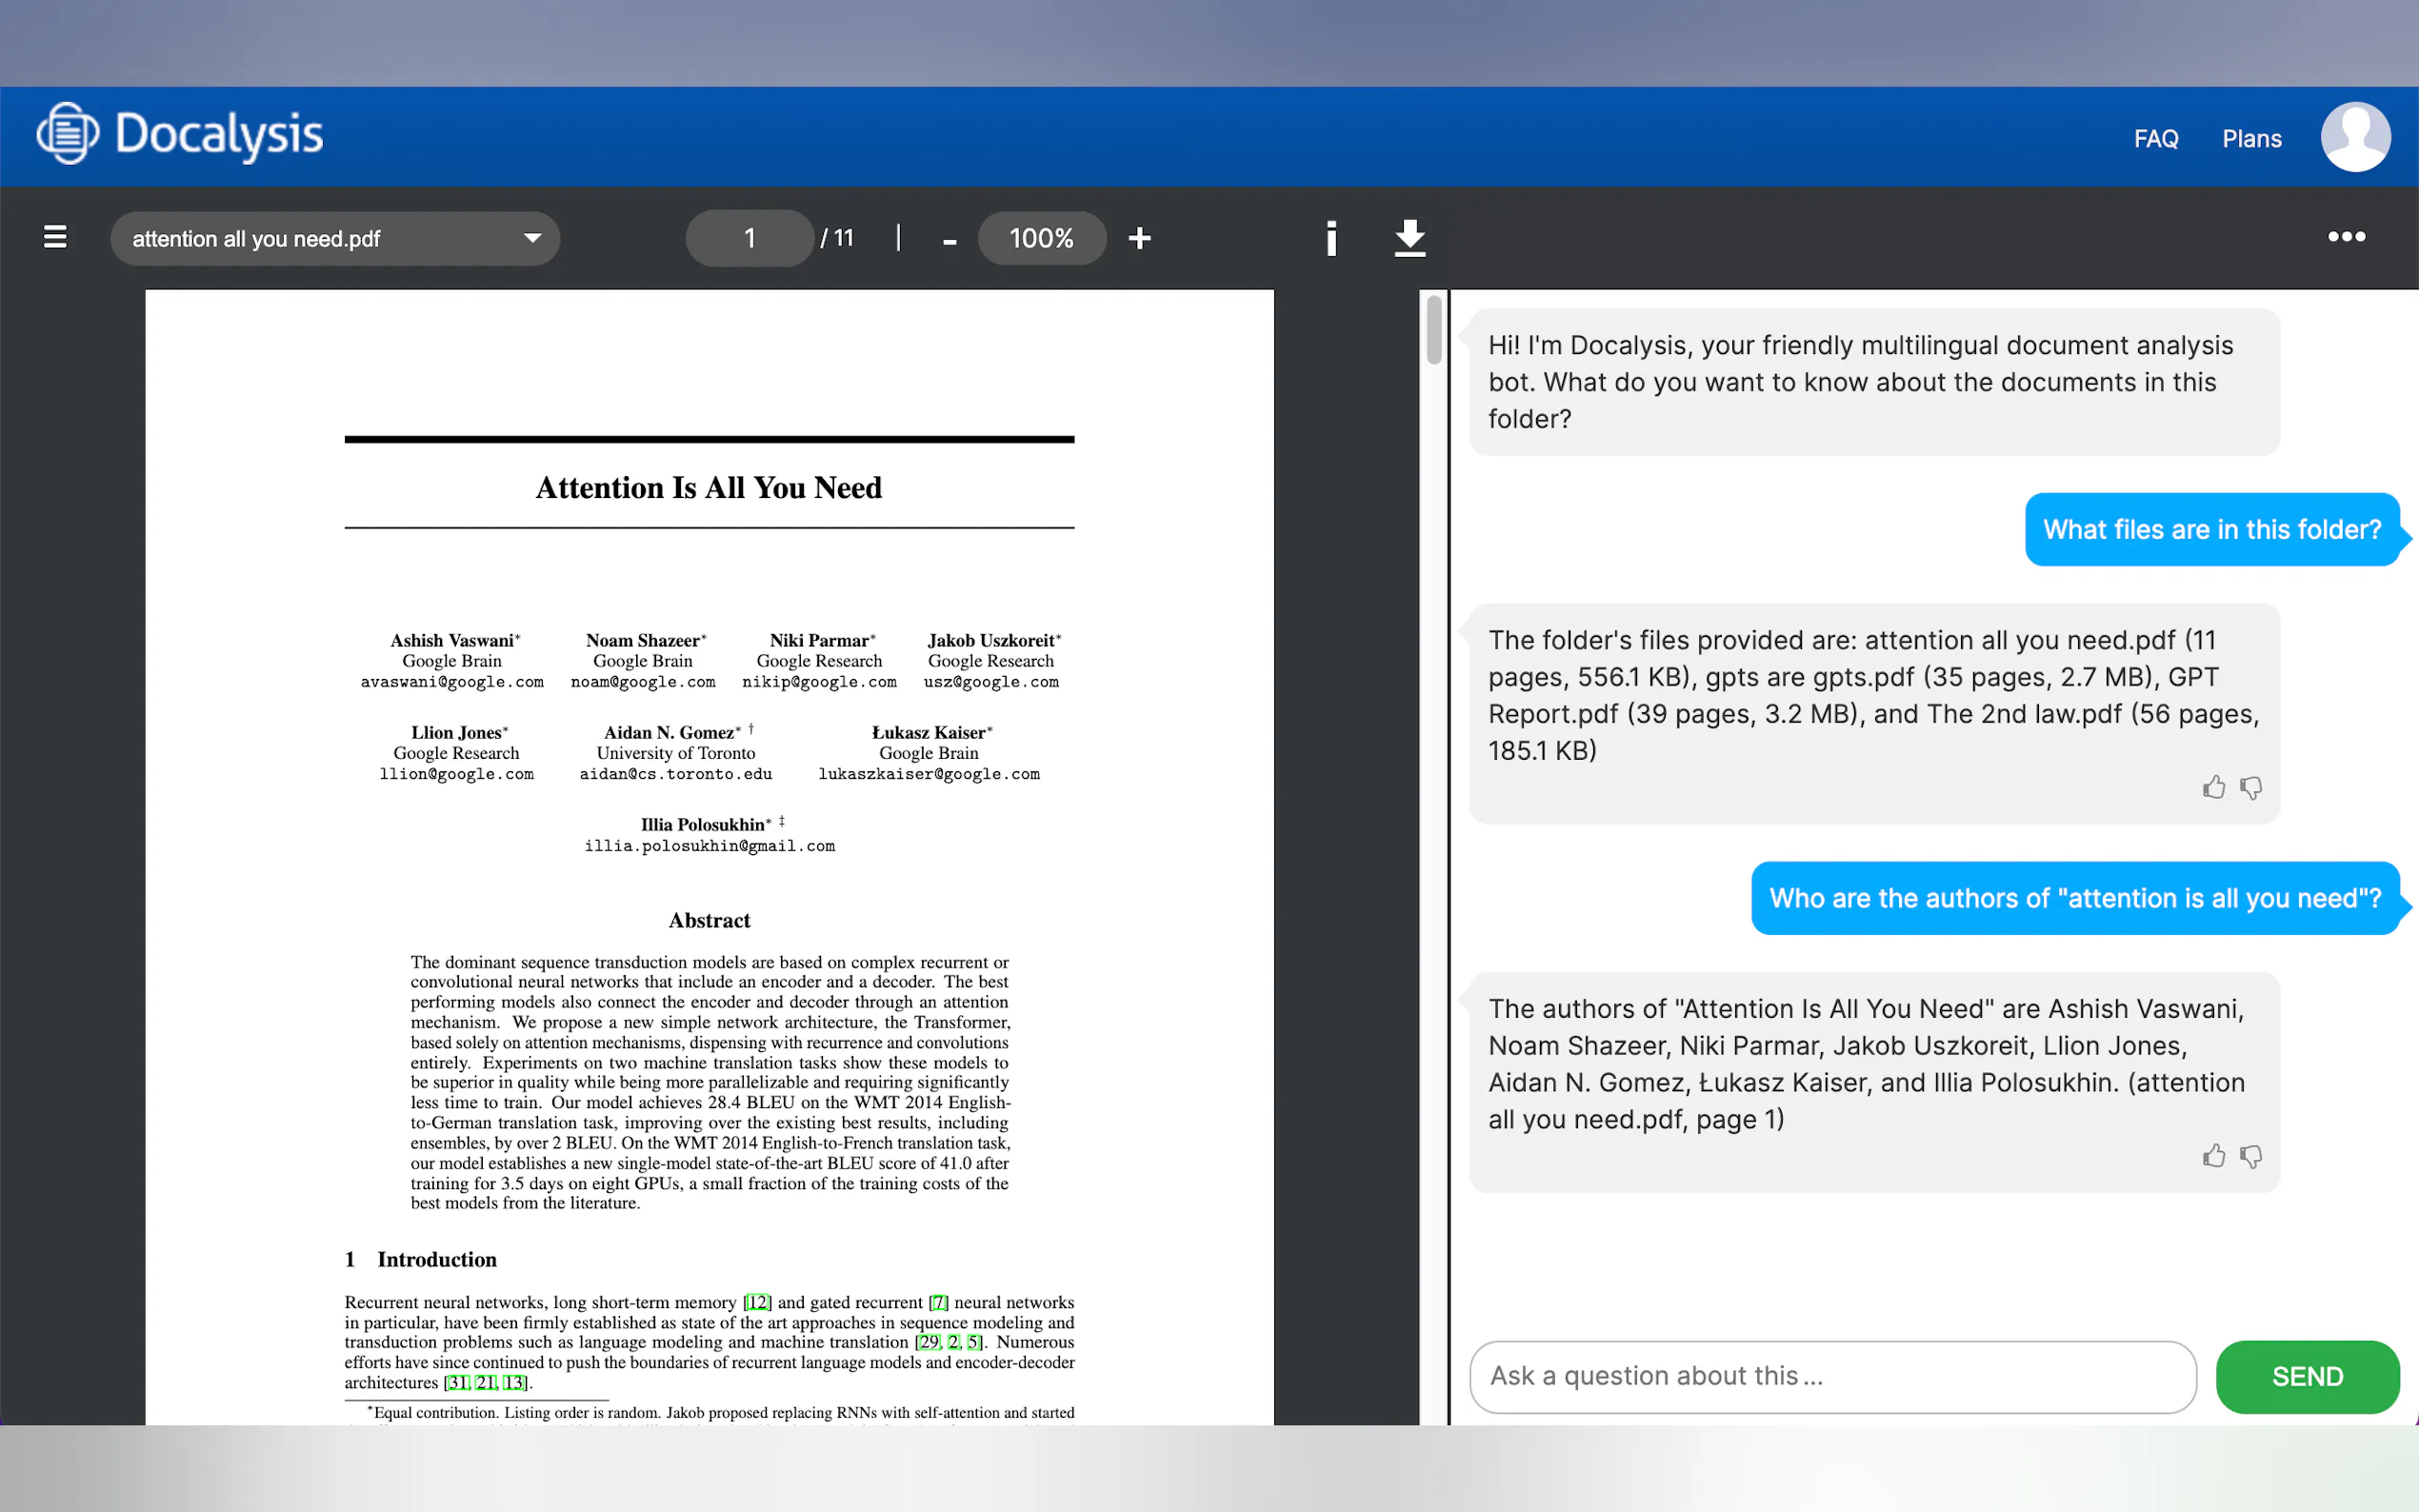The height and width of the screenshot is (1512, 2419).
Task: Click the 100% zoom level field
Action: pyautogui.click(x=1041, y=238)
